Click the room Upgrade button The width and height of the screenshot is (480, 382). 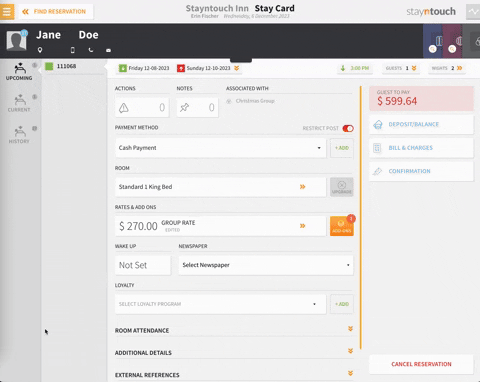pyautogui.click(x=342, y=187)
